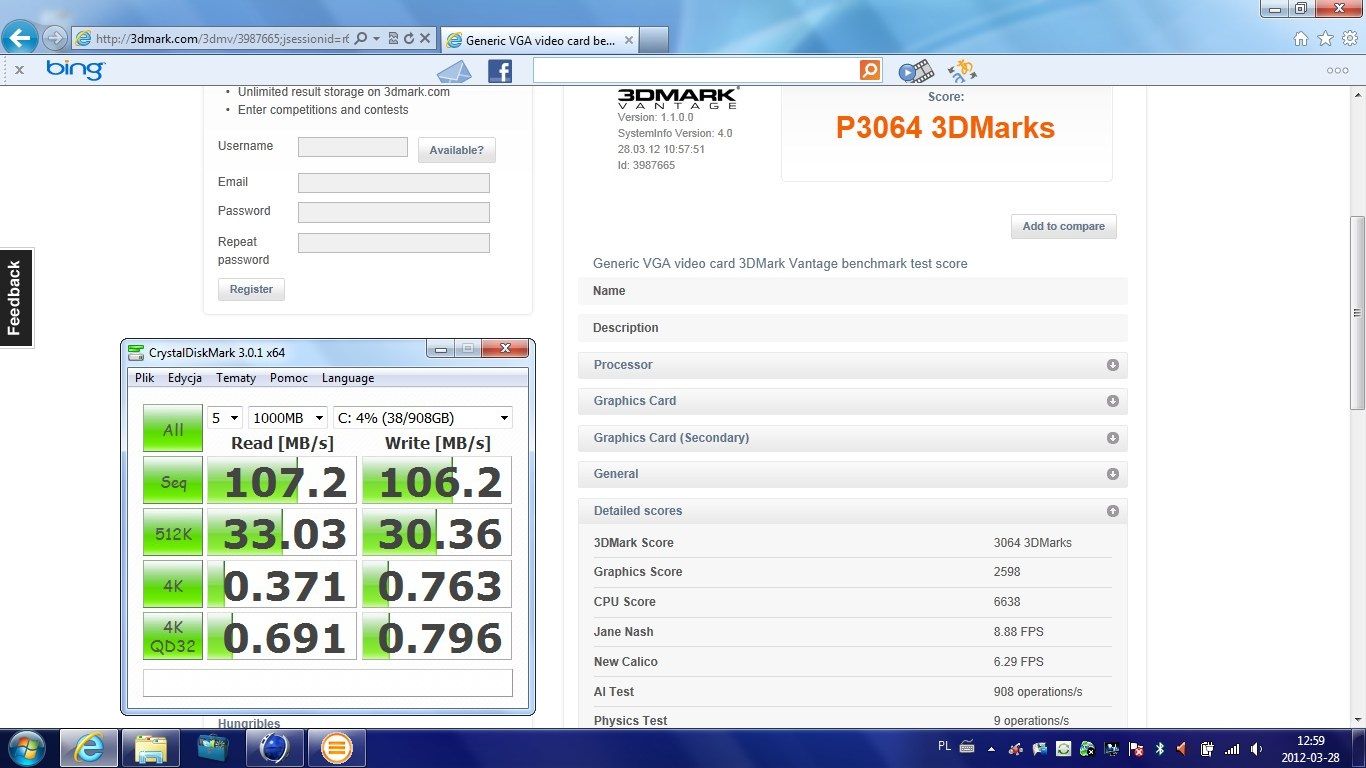Open the Edycja menu in CrystalDiskMark
Screen dimensions: 1366x768
coord(185,378)
